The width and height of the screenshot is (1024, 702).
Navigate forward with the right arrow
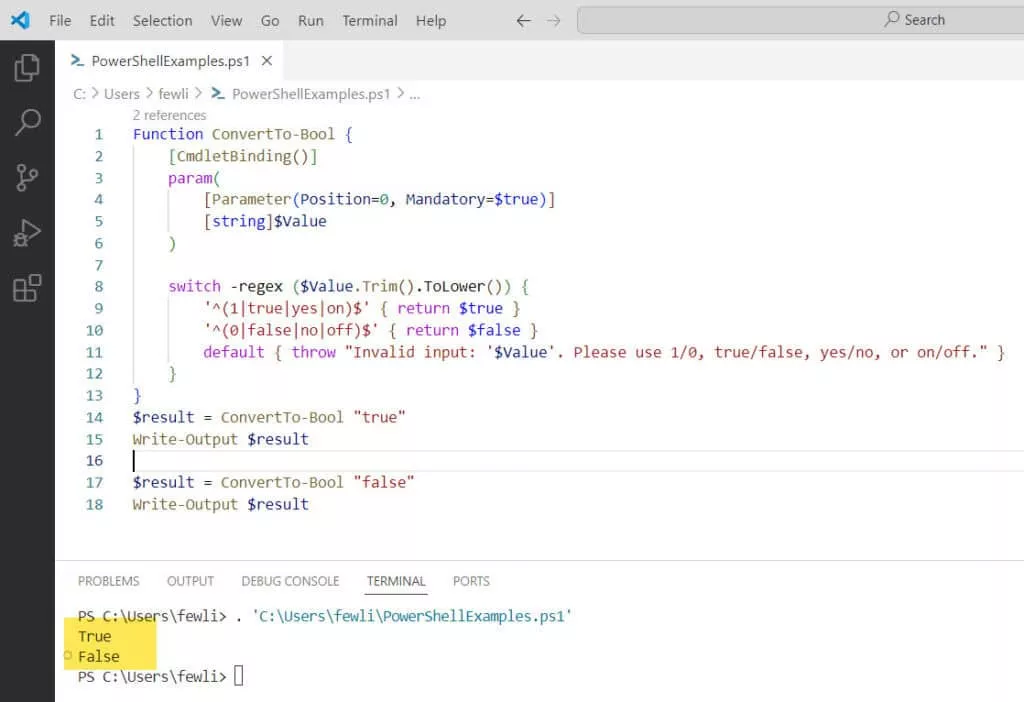pyautogui.click(x=554, y=20)
